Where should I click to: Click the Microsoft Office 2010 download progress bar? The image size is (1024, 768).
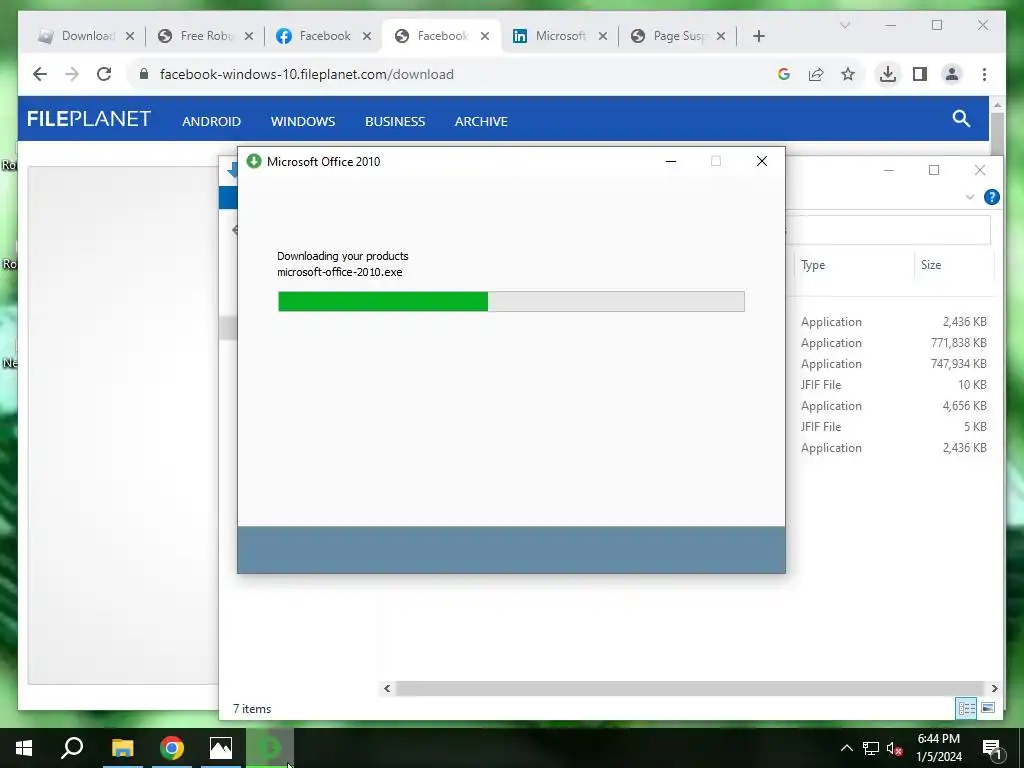point(511,301)
